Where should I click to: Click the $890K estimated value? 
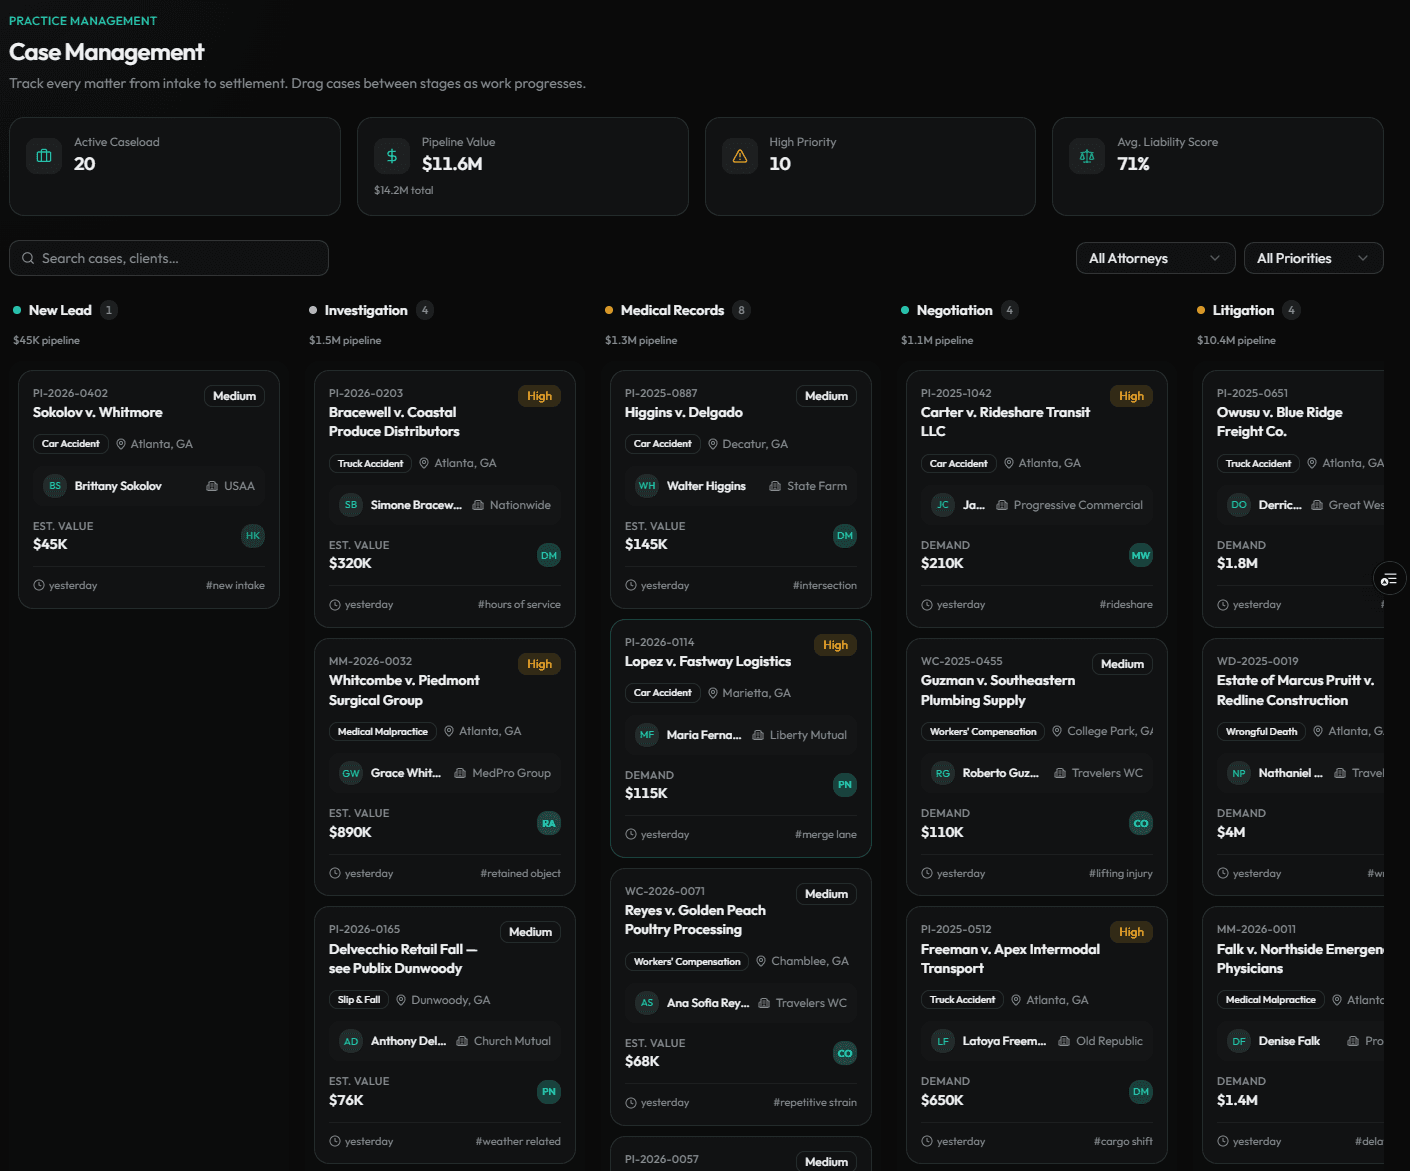pyautogui.click(x=350, y=832)
